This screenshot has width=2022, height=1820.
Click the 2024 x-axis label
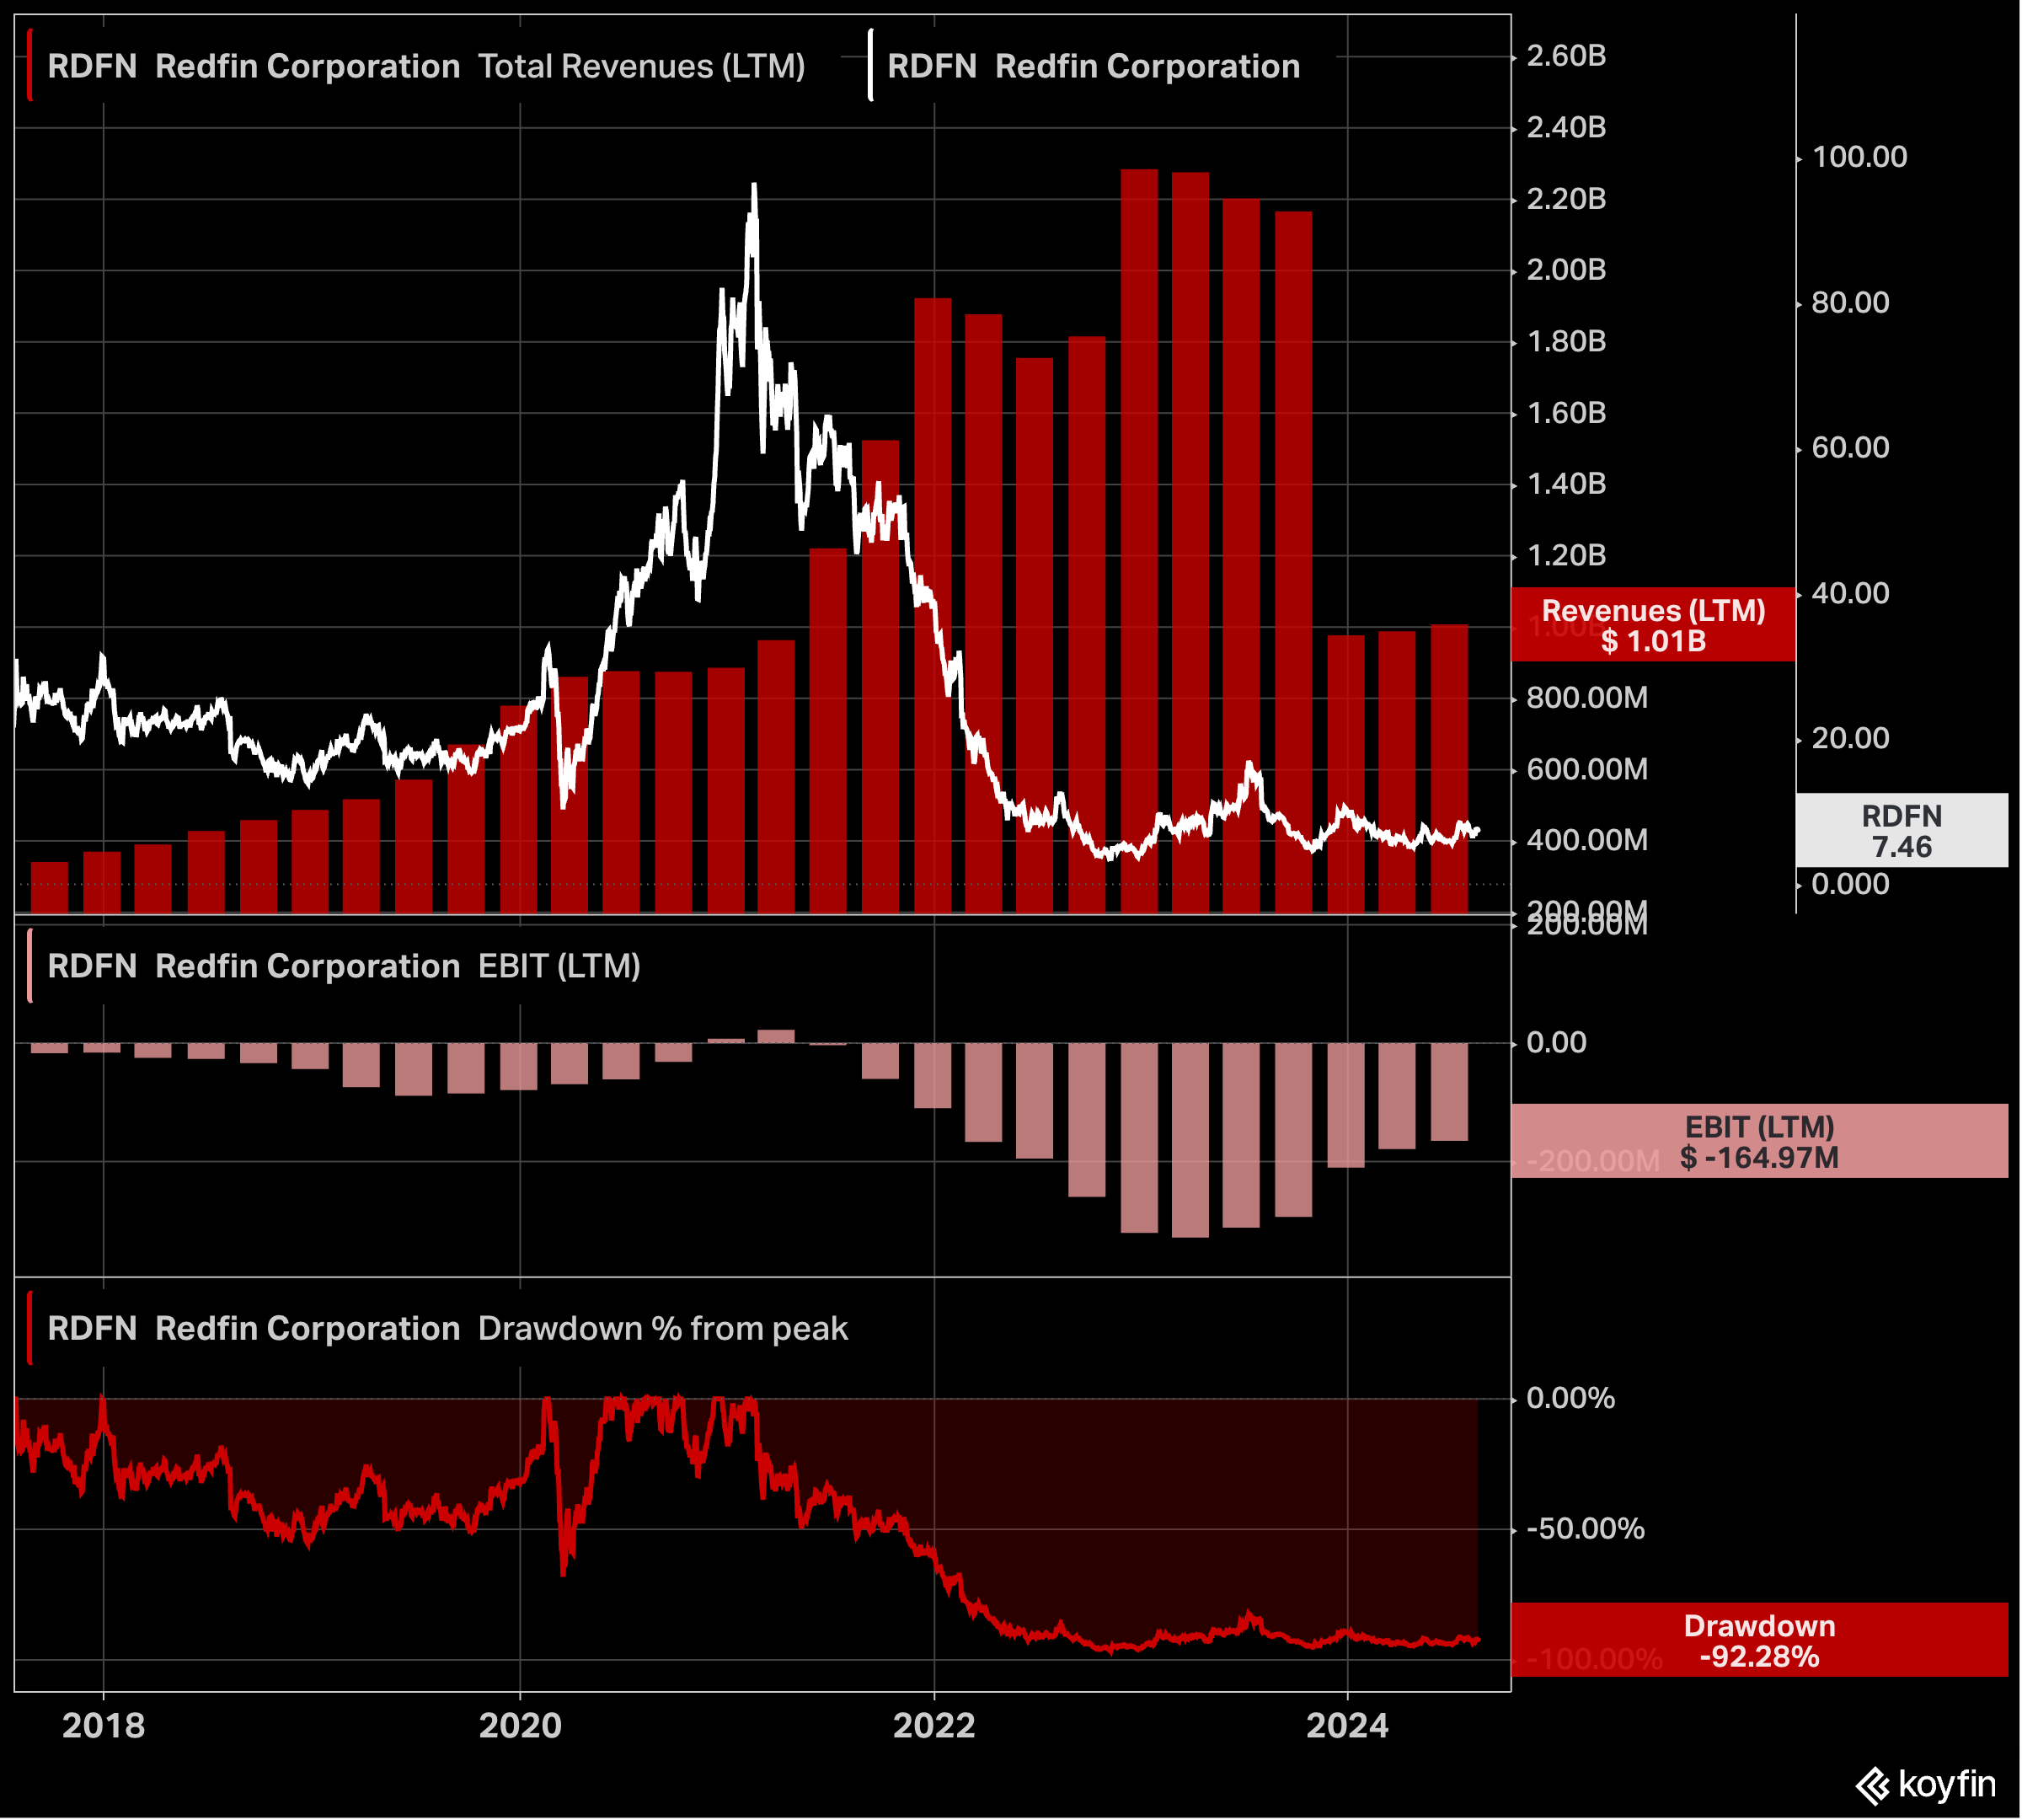pyautogui.click(x=1347, y=1726)
